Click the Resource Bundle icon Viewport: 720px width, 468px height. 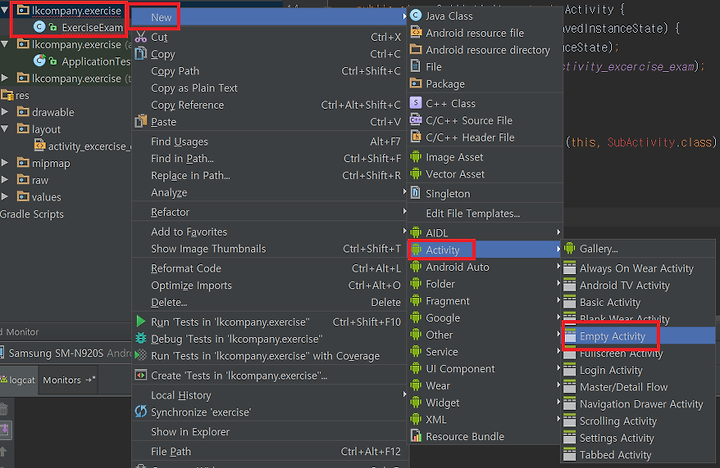[416, 436]
